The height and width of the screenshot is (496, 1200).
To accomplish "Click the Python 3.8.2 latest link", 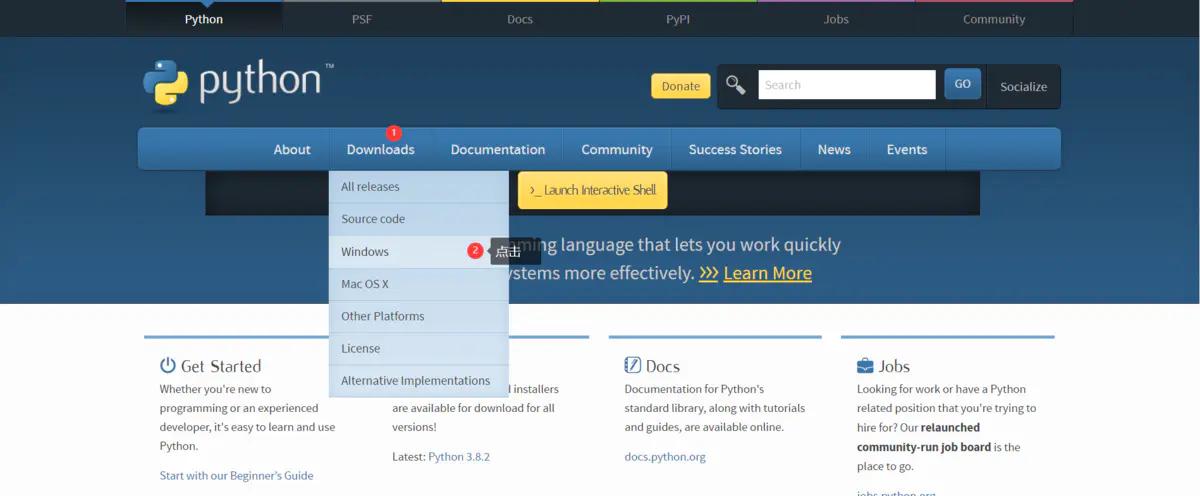I will 459,456.
